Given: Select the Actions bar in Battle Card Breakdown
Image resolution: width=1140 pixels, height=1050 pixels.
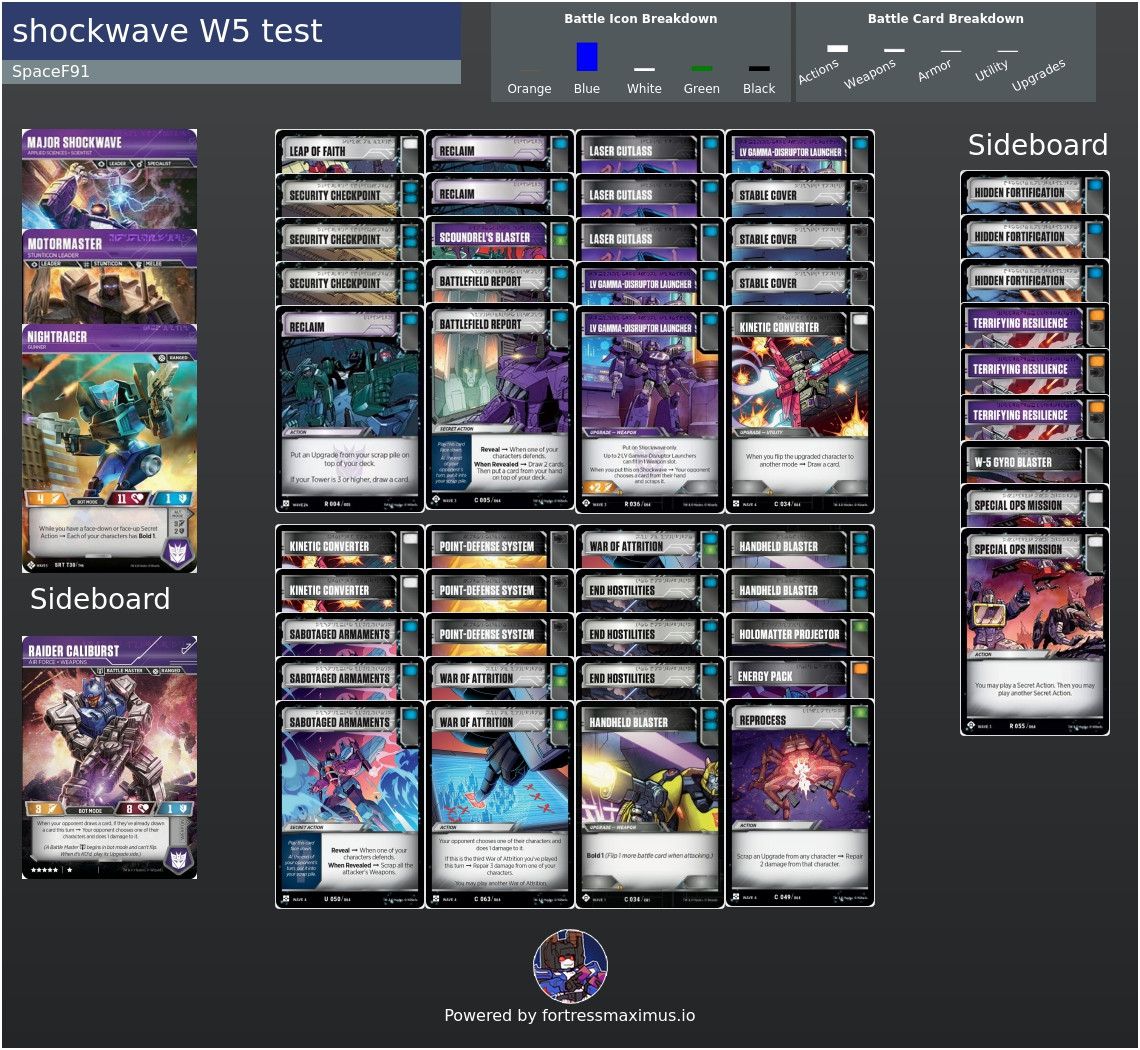Looking at the screenshot, I should click(838, 49).
